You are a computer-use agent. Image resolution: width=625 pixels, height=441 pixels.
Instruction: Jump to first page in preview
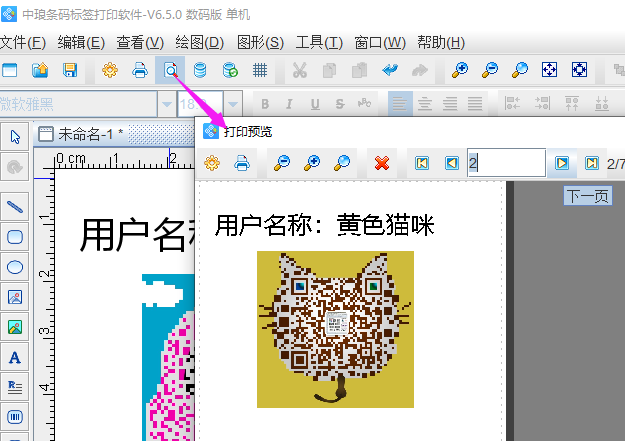pos(423,163)
